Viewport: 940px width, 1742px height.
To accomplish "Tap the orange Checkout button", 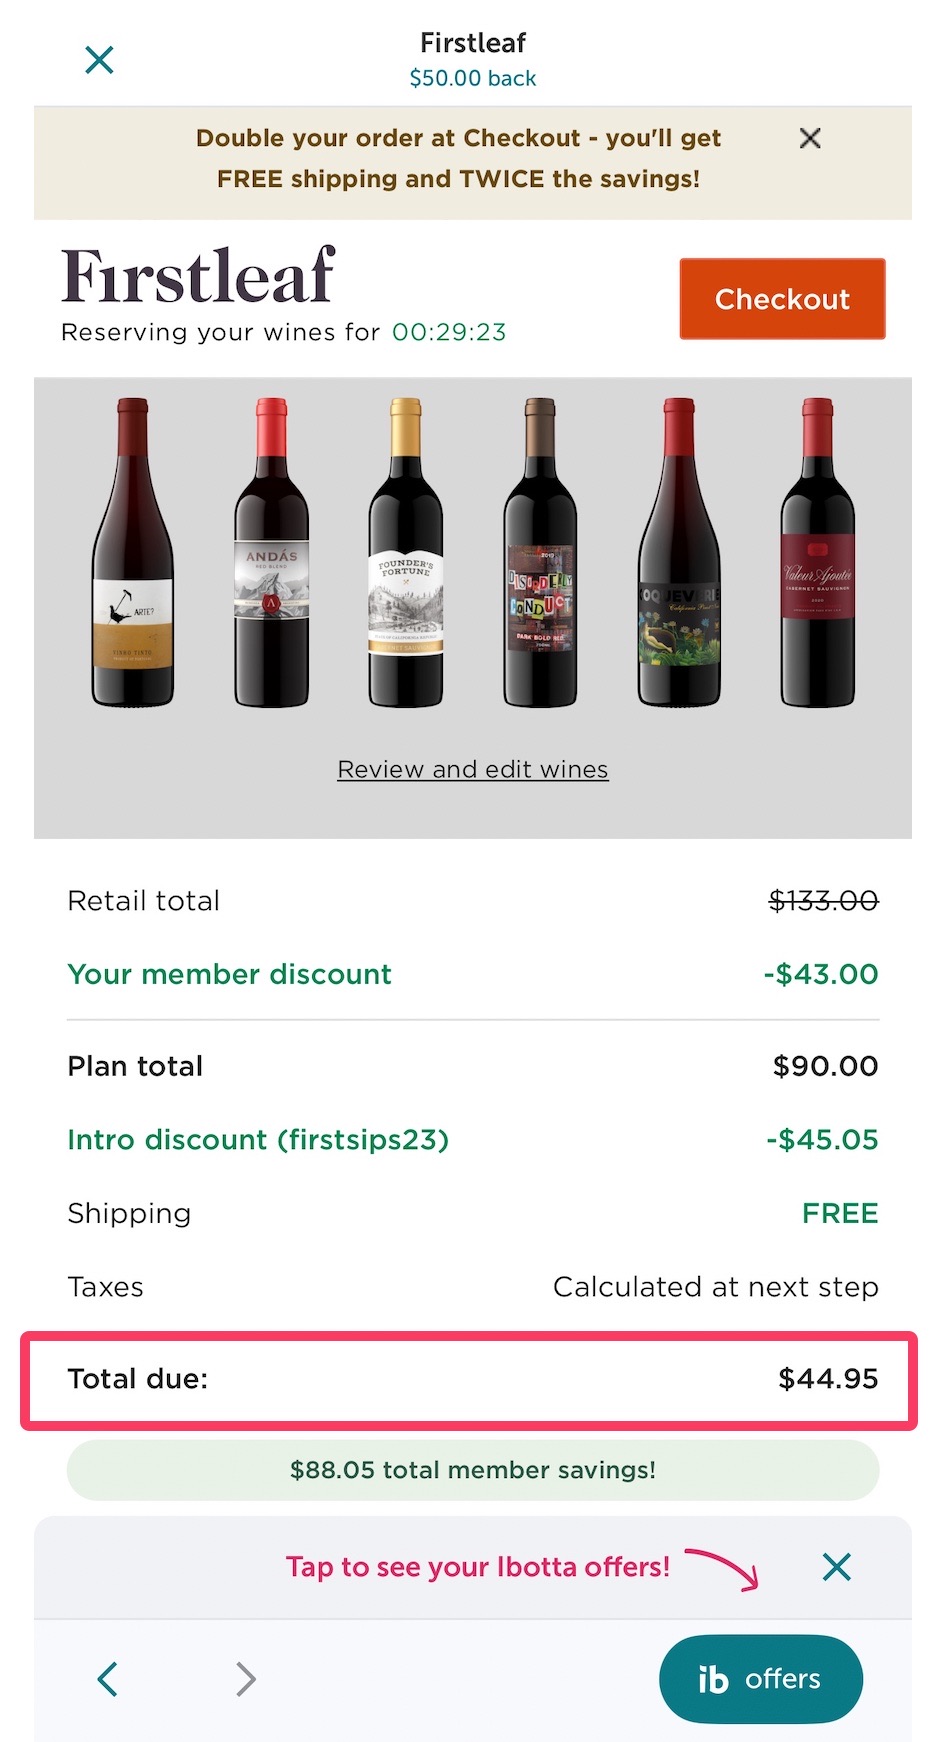I will point(782,299).
